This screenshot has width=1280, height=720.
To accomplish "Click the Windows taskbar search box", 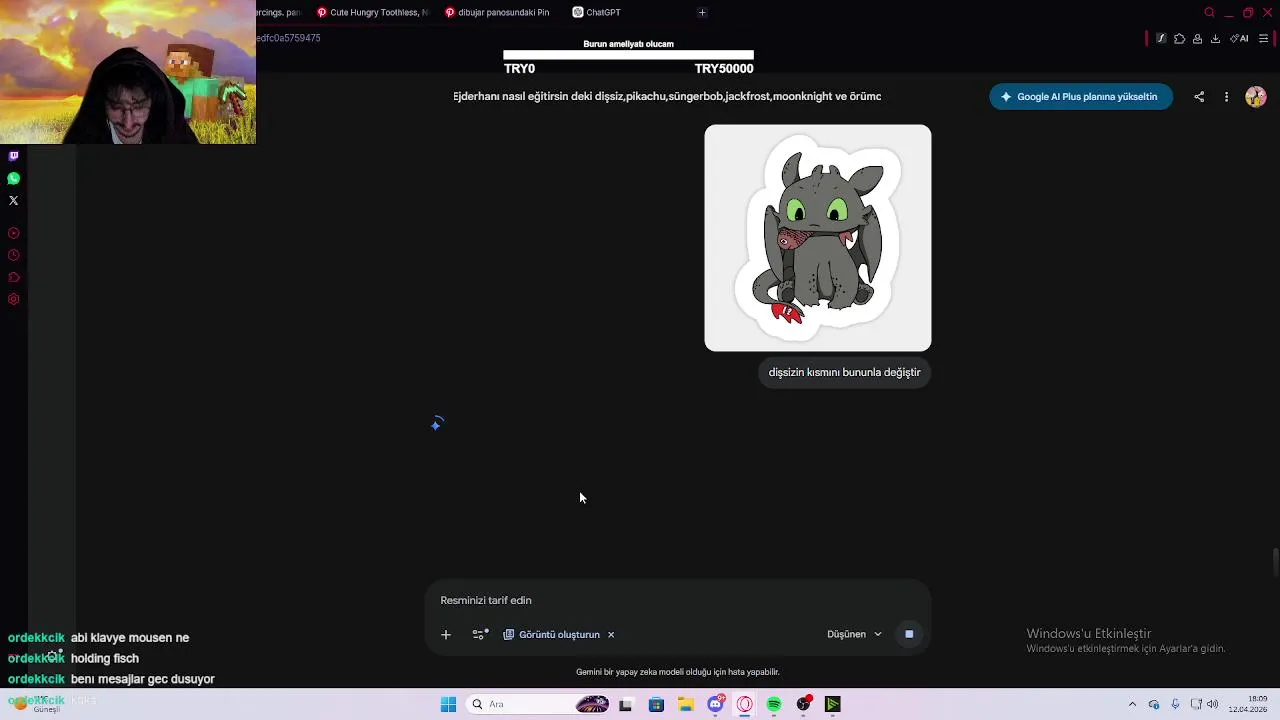I will pos(538,704).
